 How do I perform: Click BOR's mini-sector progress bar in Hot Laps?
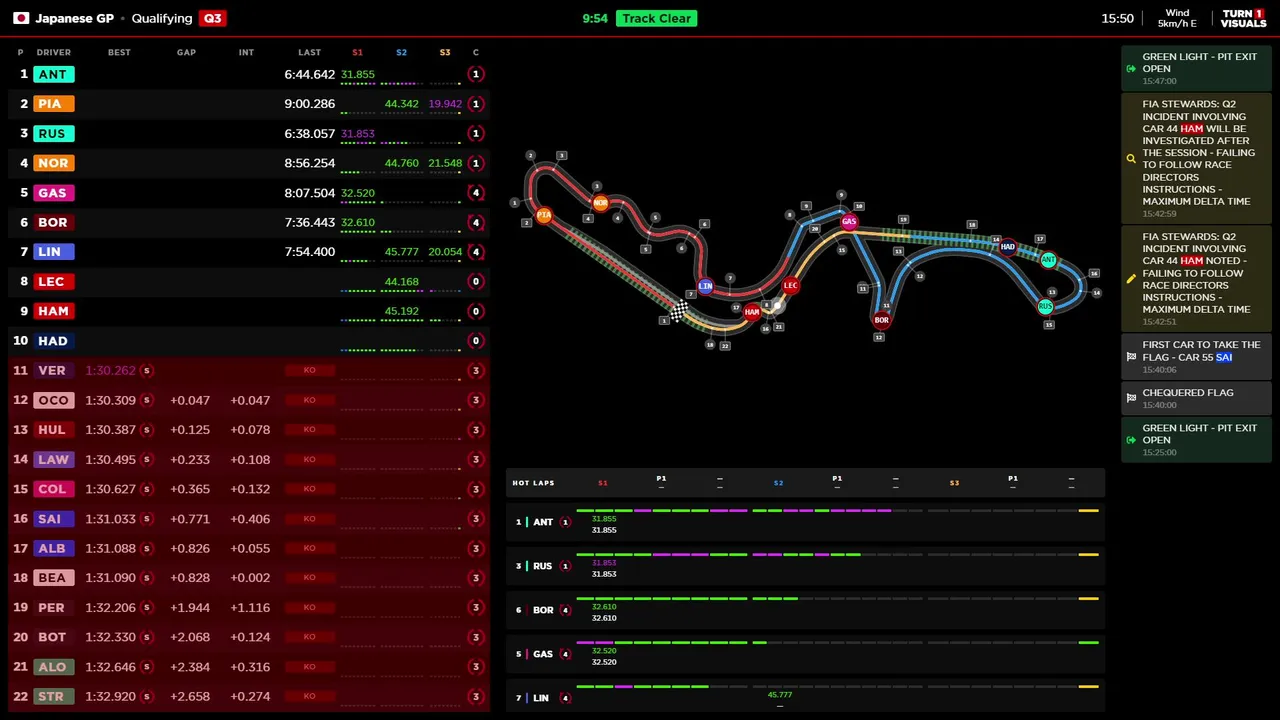tap(838, 599)
